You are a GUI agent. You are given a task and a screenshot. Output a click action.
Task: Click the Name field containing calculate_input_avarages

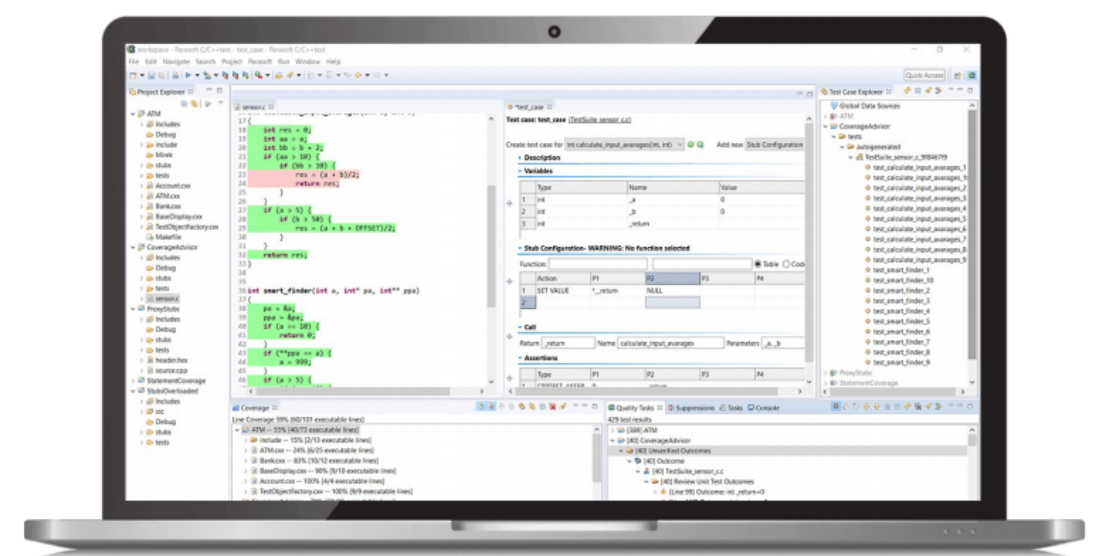point(671,344)
